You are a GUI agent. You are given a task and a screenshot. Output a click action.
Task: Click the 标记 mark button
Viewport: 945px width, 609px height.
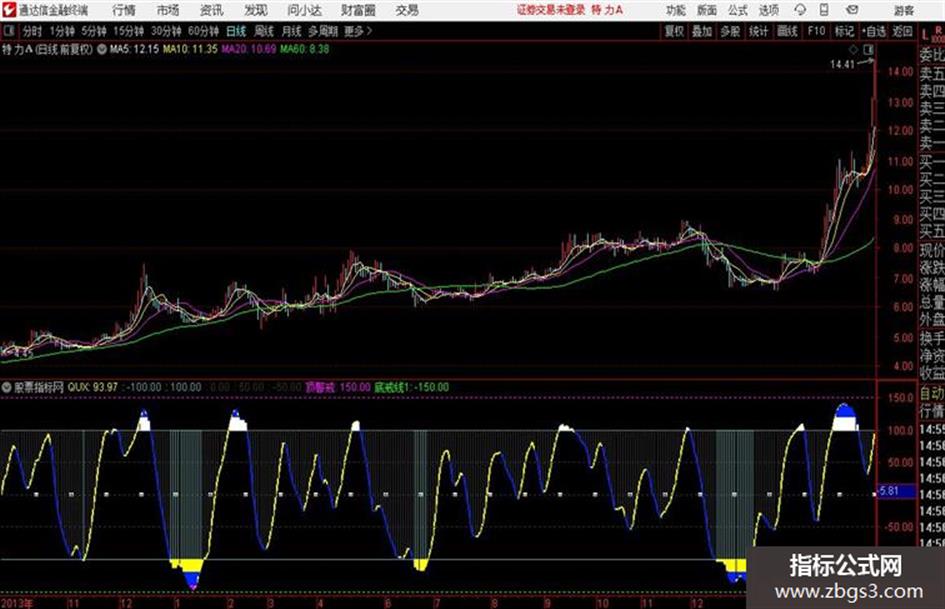tap(844, 31)
